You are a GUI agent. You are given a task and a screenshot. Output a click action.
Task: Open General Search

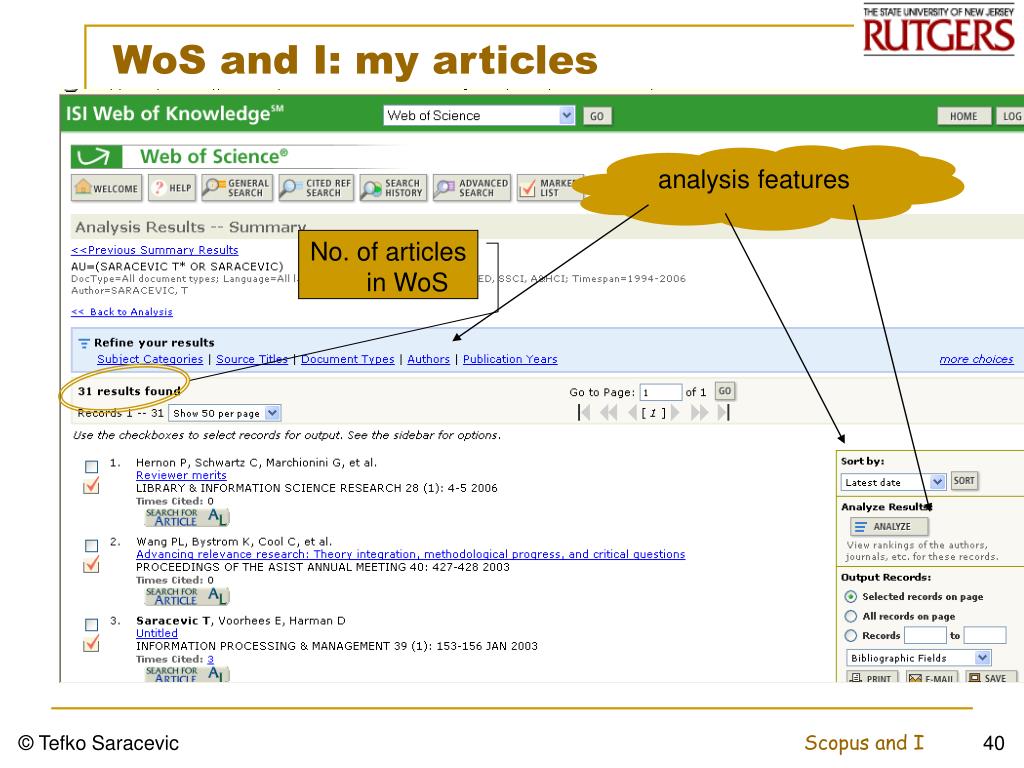tap(236, 188)
